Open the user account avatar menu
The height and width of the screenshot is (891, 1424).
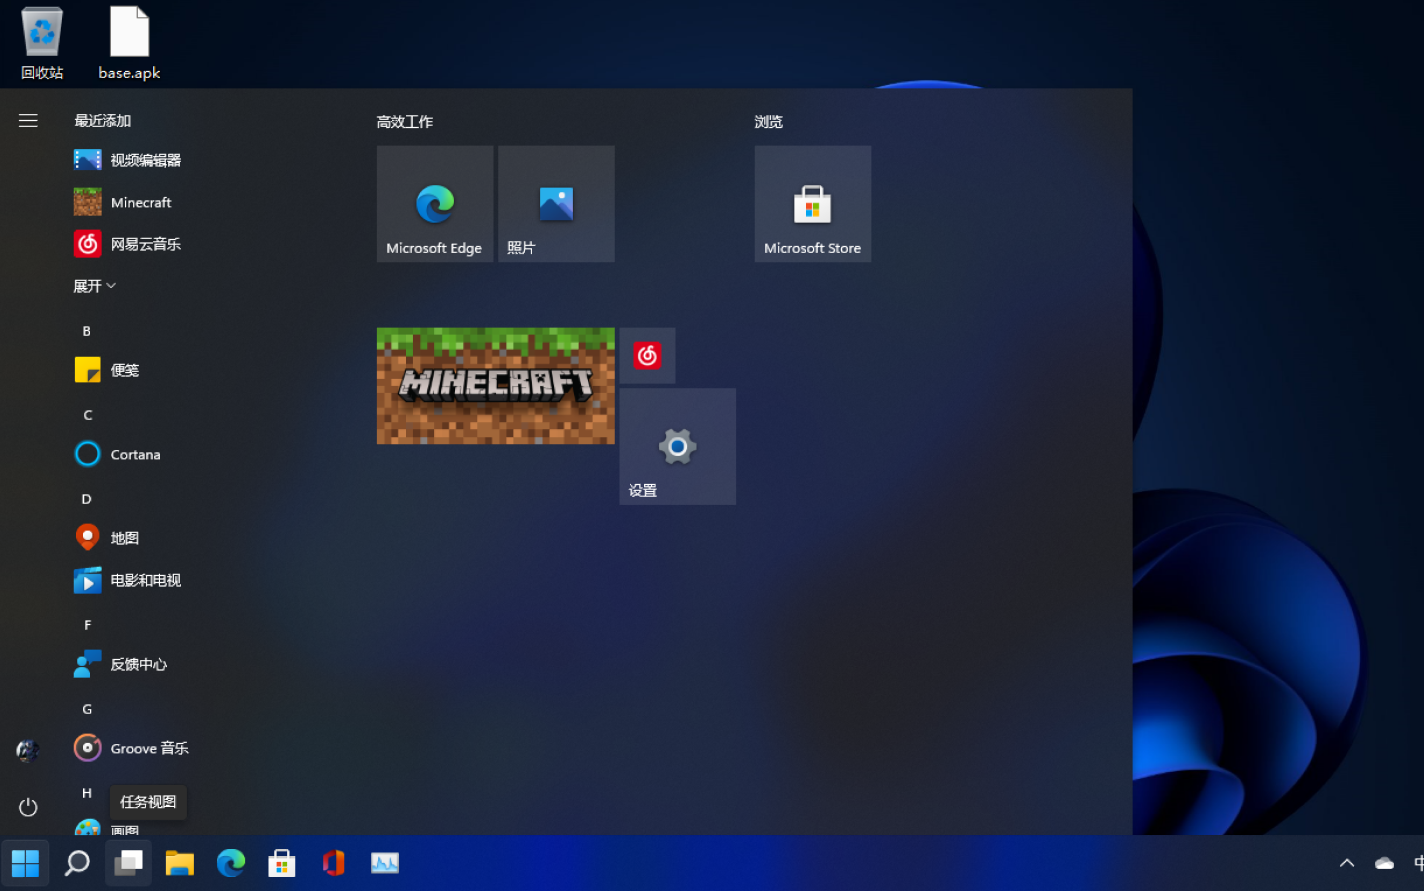click(28, 750)
